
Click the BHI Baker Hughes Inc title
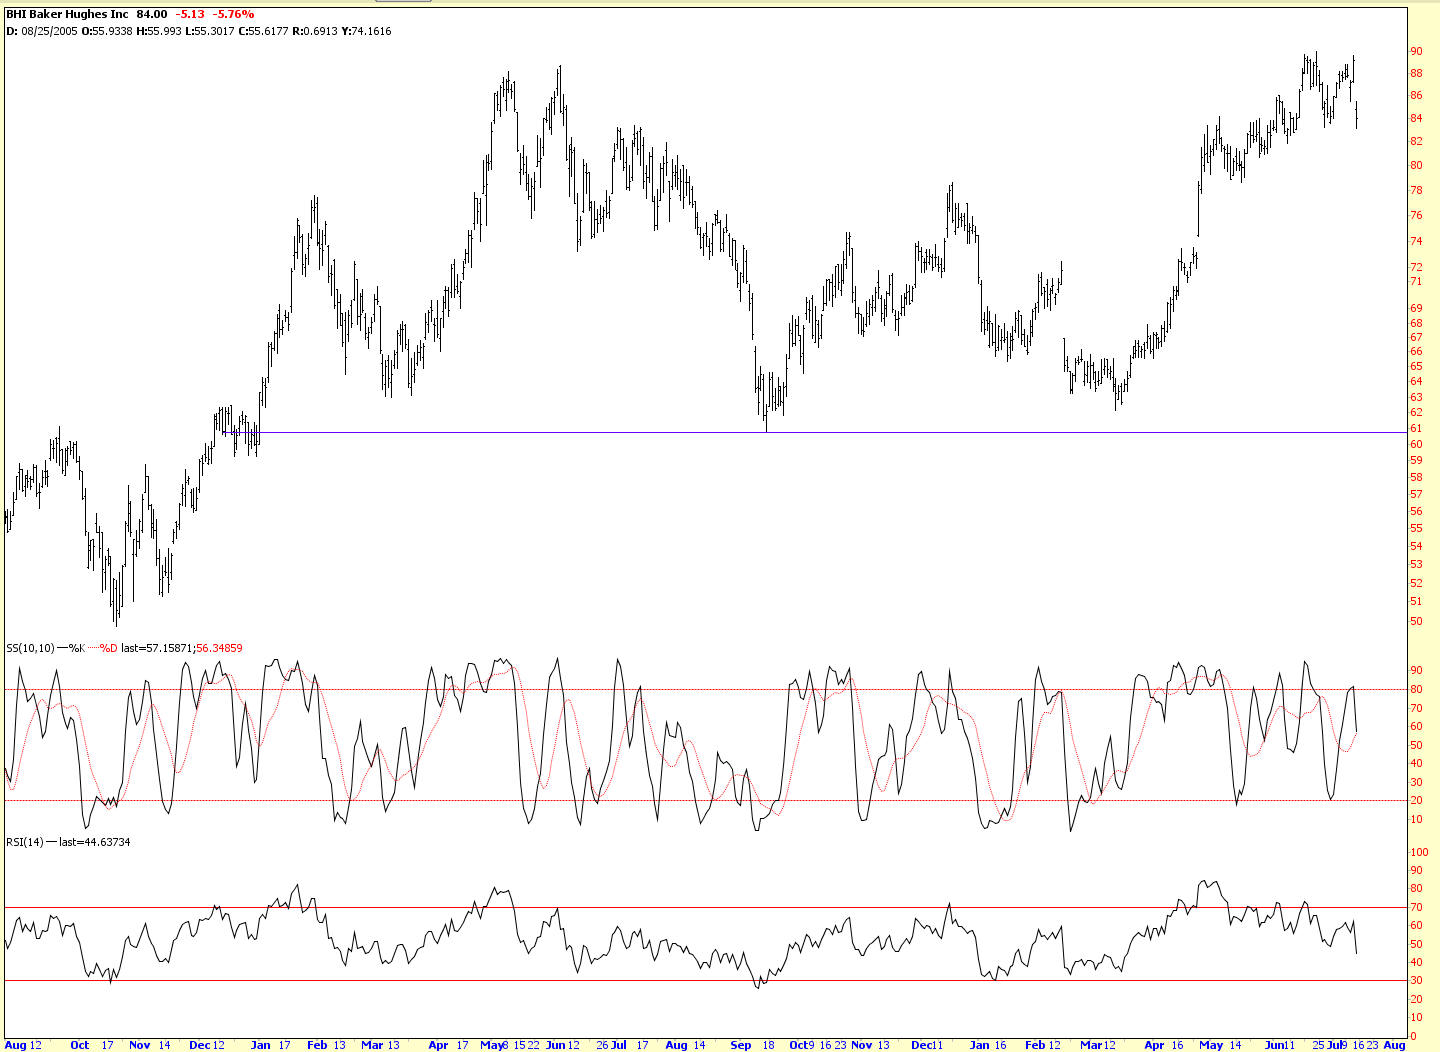pos(67,15)
